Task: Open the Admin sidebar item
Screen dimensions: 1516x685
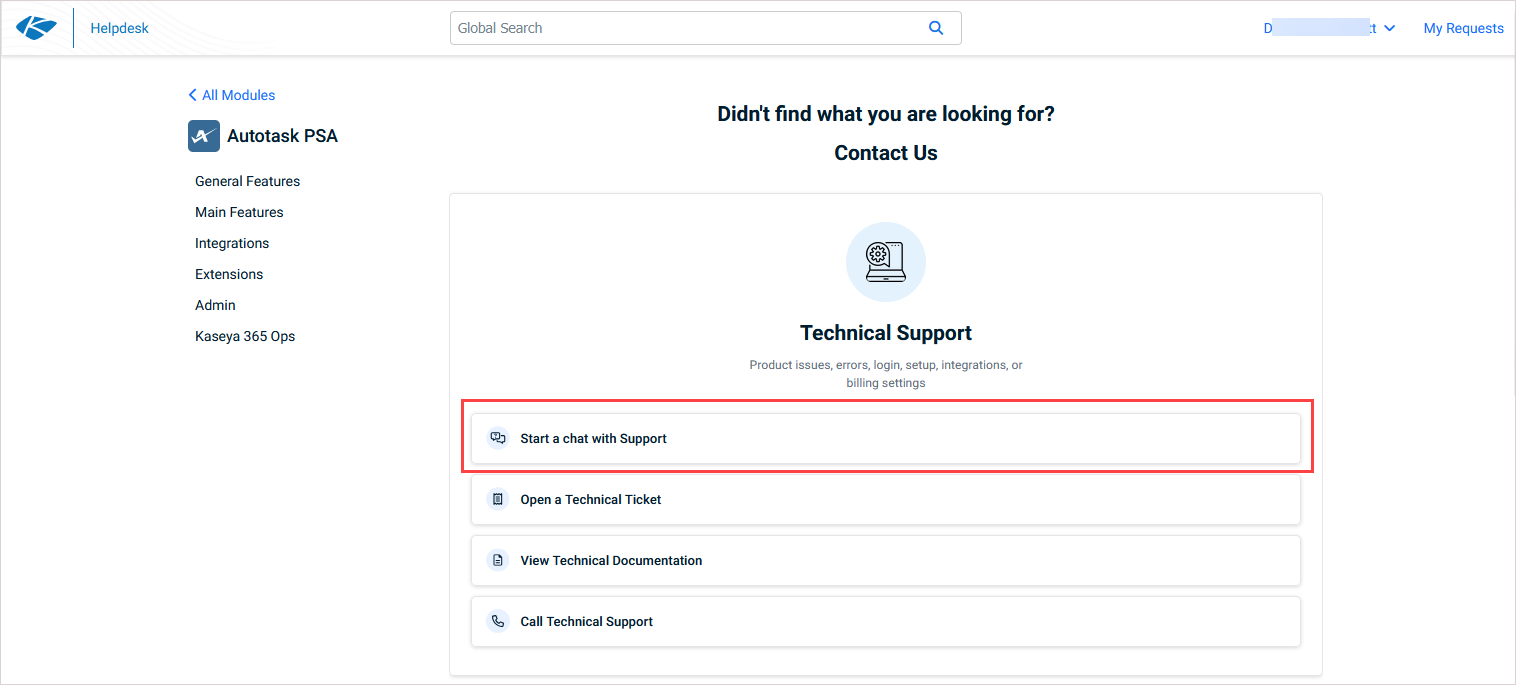Action: point(215,305)
